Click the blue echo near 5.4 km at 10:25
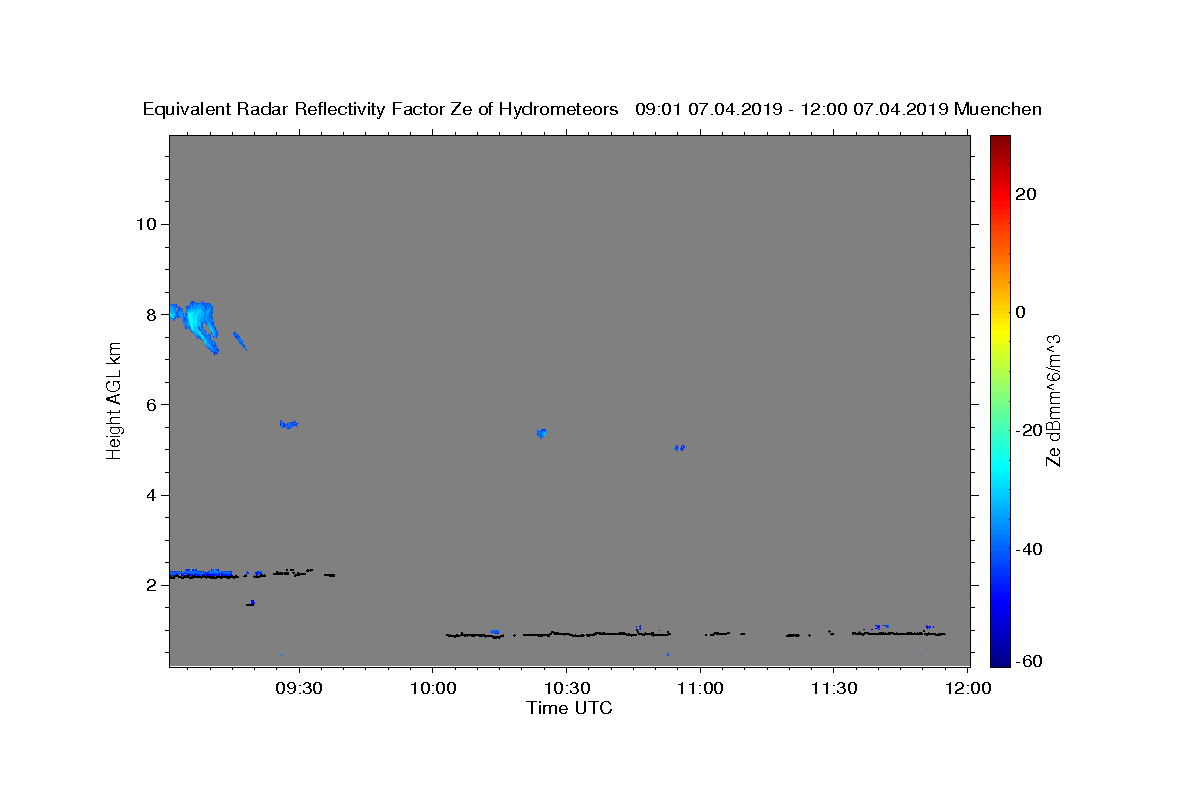 541,433
